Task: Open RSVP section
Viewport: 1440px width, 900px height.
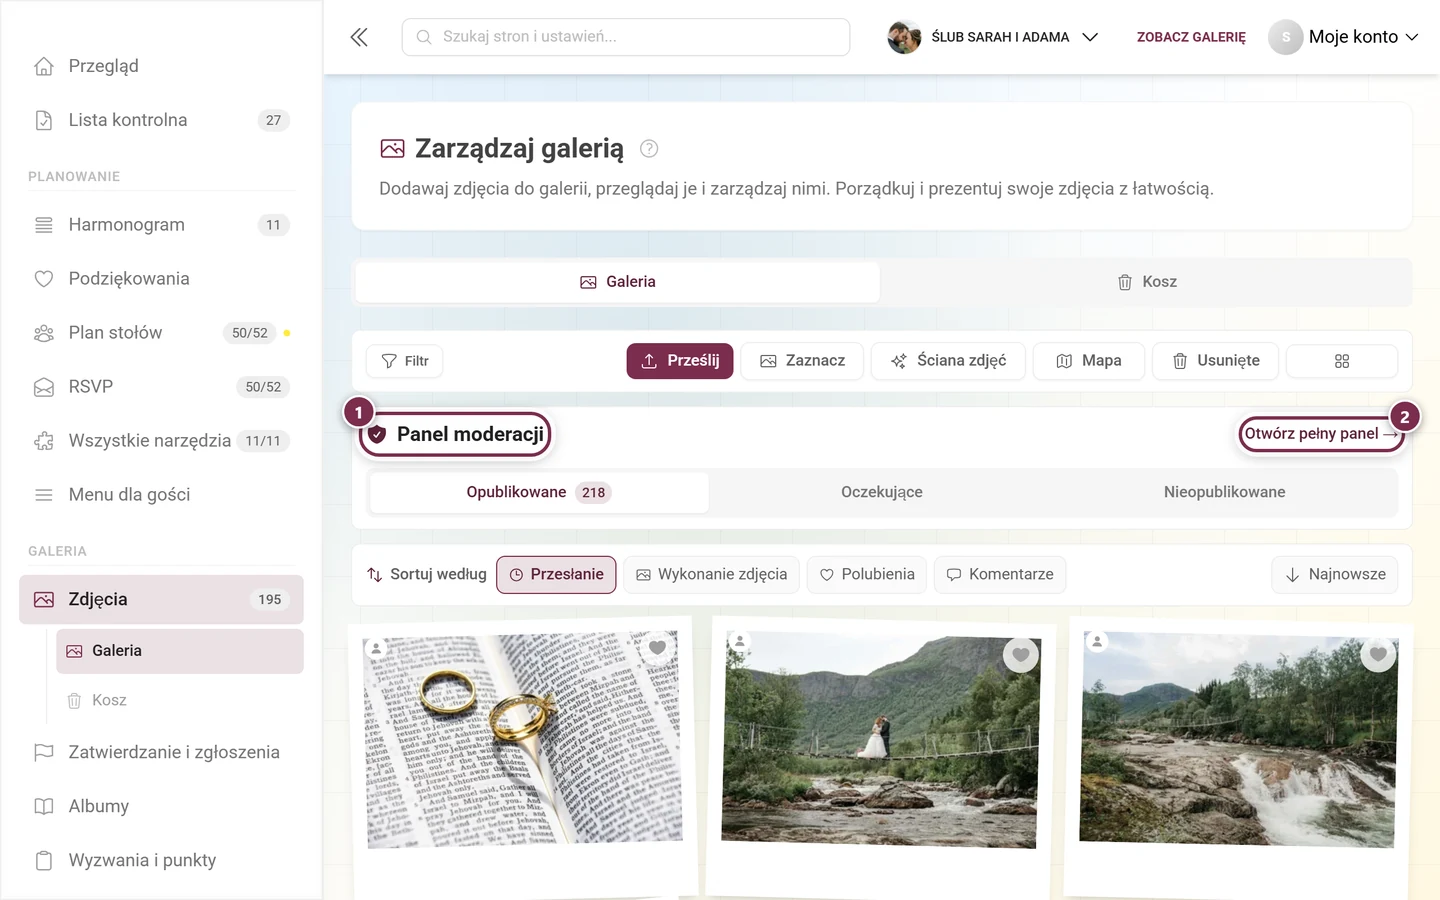Action: [161, 387]
